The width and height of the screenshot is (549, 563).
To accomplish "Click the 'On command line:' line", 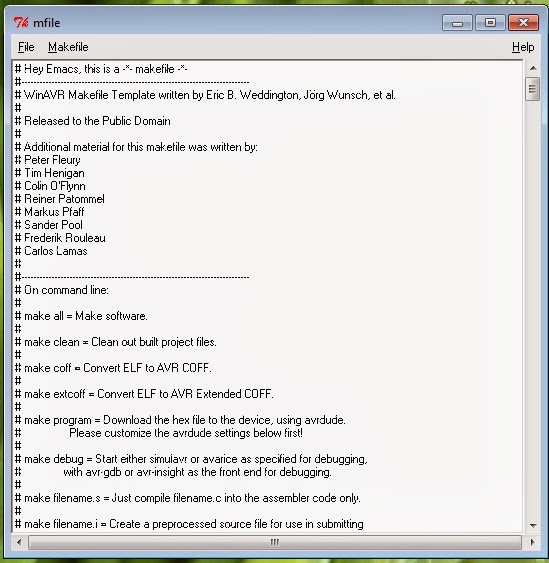I will [x=61, y=290].
